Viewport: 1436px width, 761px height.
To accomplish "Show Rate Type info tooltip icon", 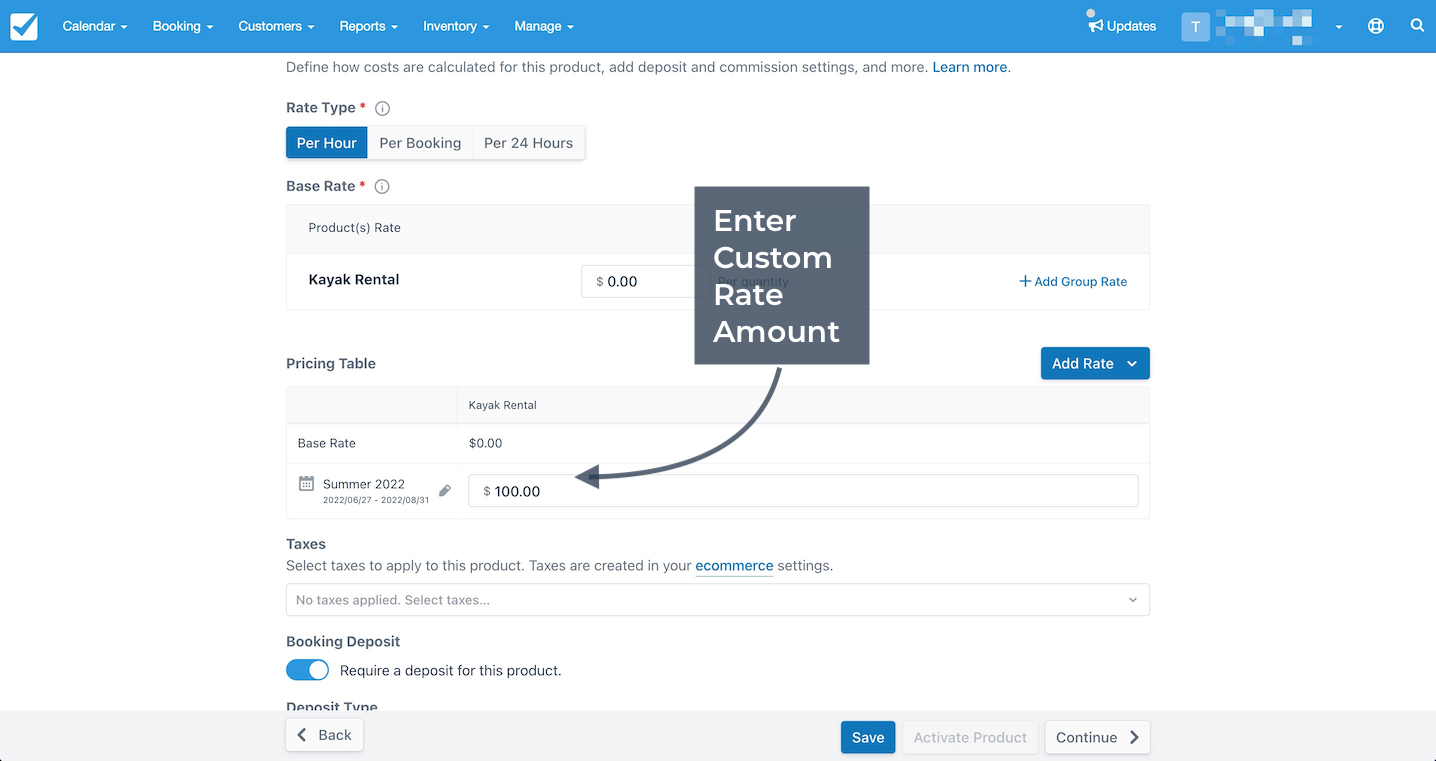I will click(382, 108).
